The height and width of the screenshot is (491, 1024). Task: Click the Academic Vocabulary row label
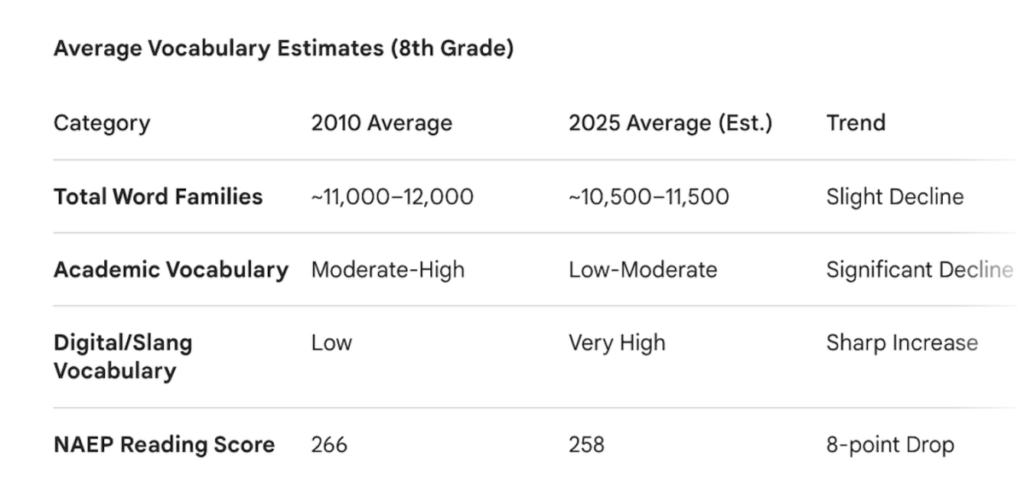pyautogui.click(x=171, y=269)
